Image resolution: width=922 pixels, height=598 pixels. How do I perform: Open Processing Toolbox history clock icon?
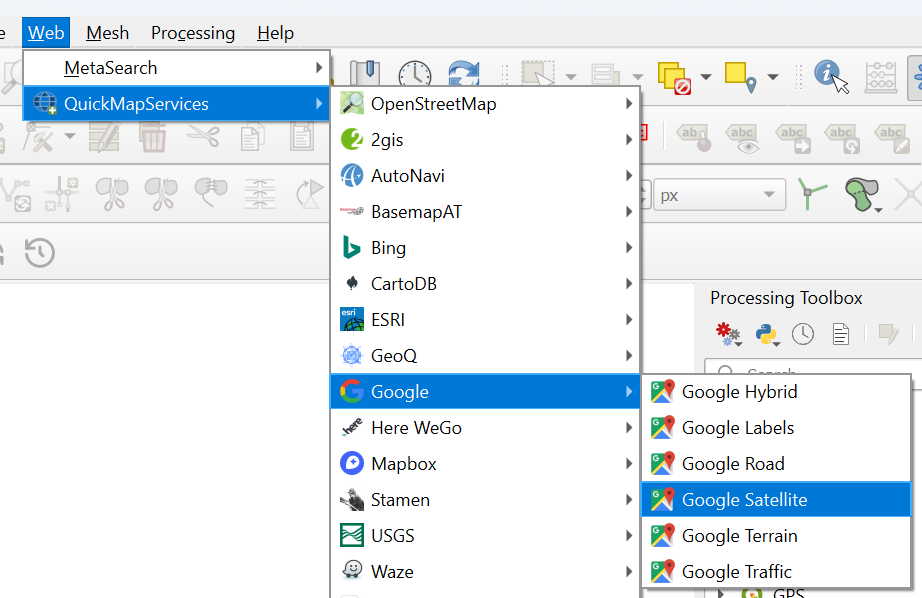803,333
